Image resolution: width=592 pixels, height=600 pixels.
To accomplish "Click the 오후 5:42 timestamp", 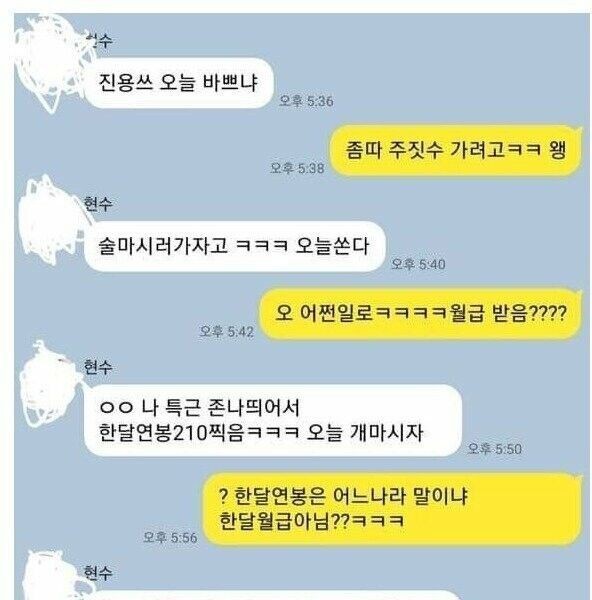I will point(227,331).
